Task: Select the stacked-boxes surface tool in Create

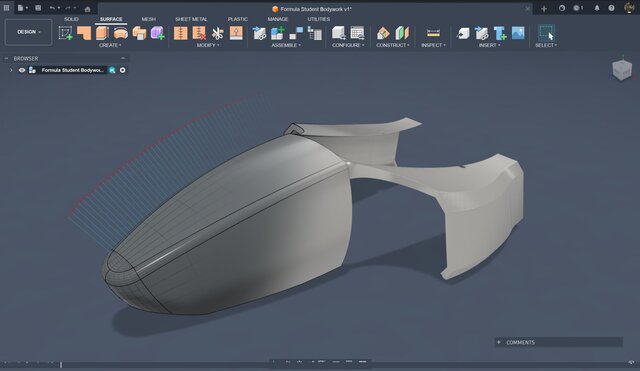Action: click(139, 33)
